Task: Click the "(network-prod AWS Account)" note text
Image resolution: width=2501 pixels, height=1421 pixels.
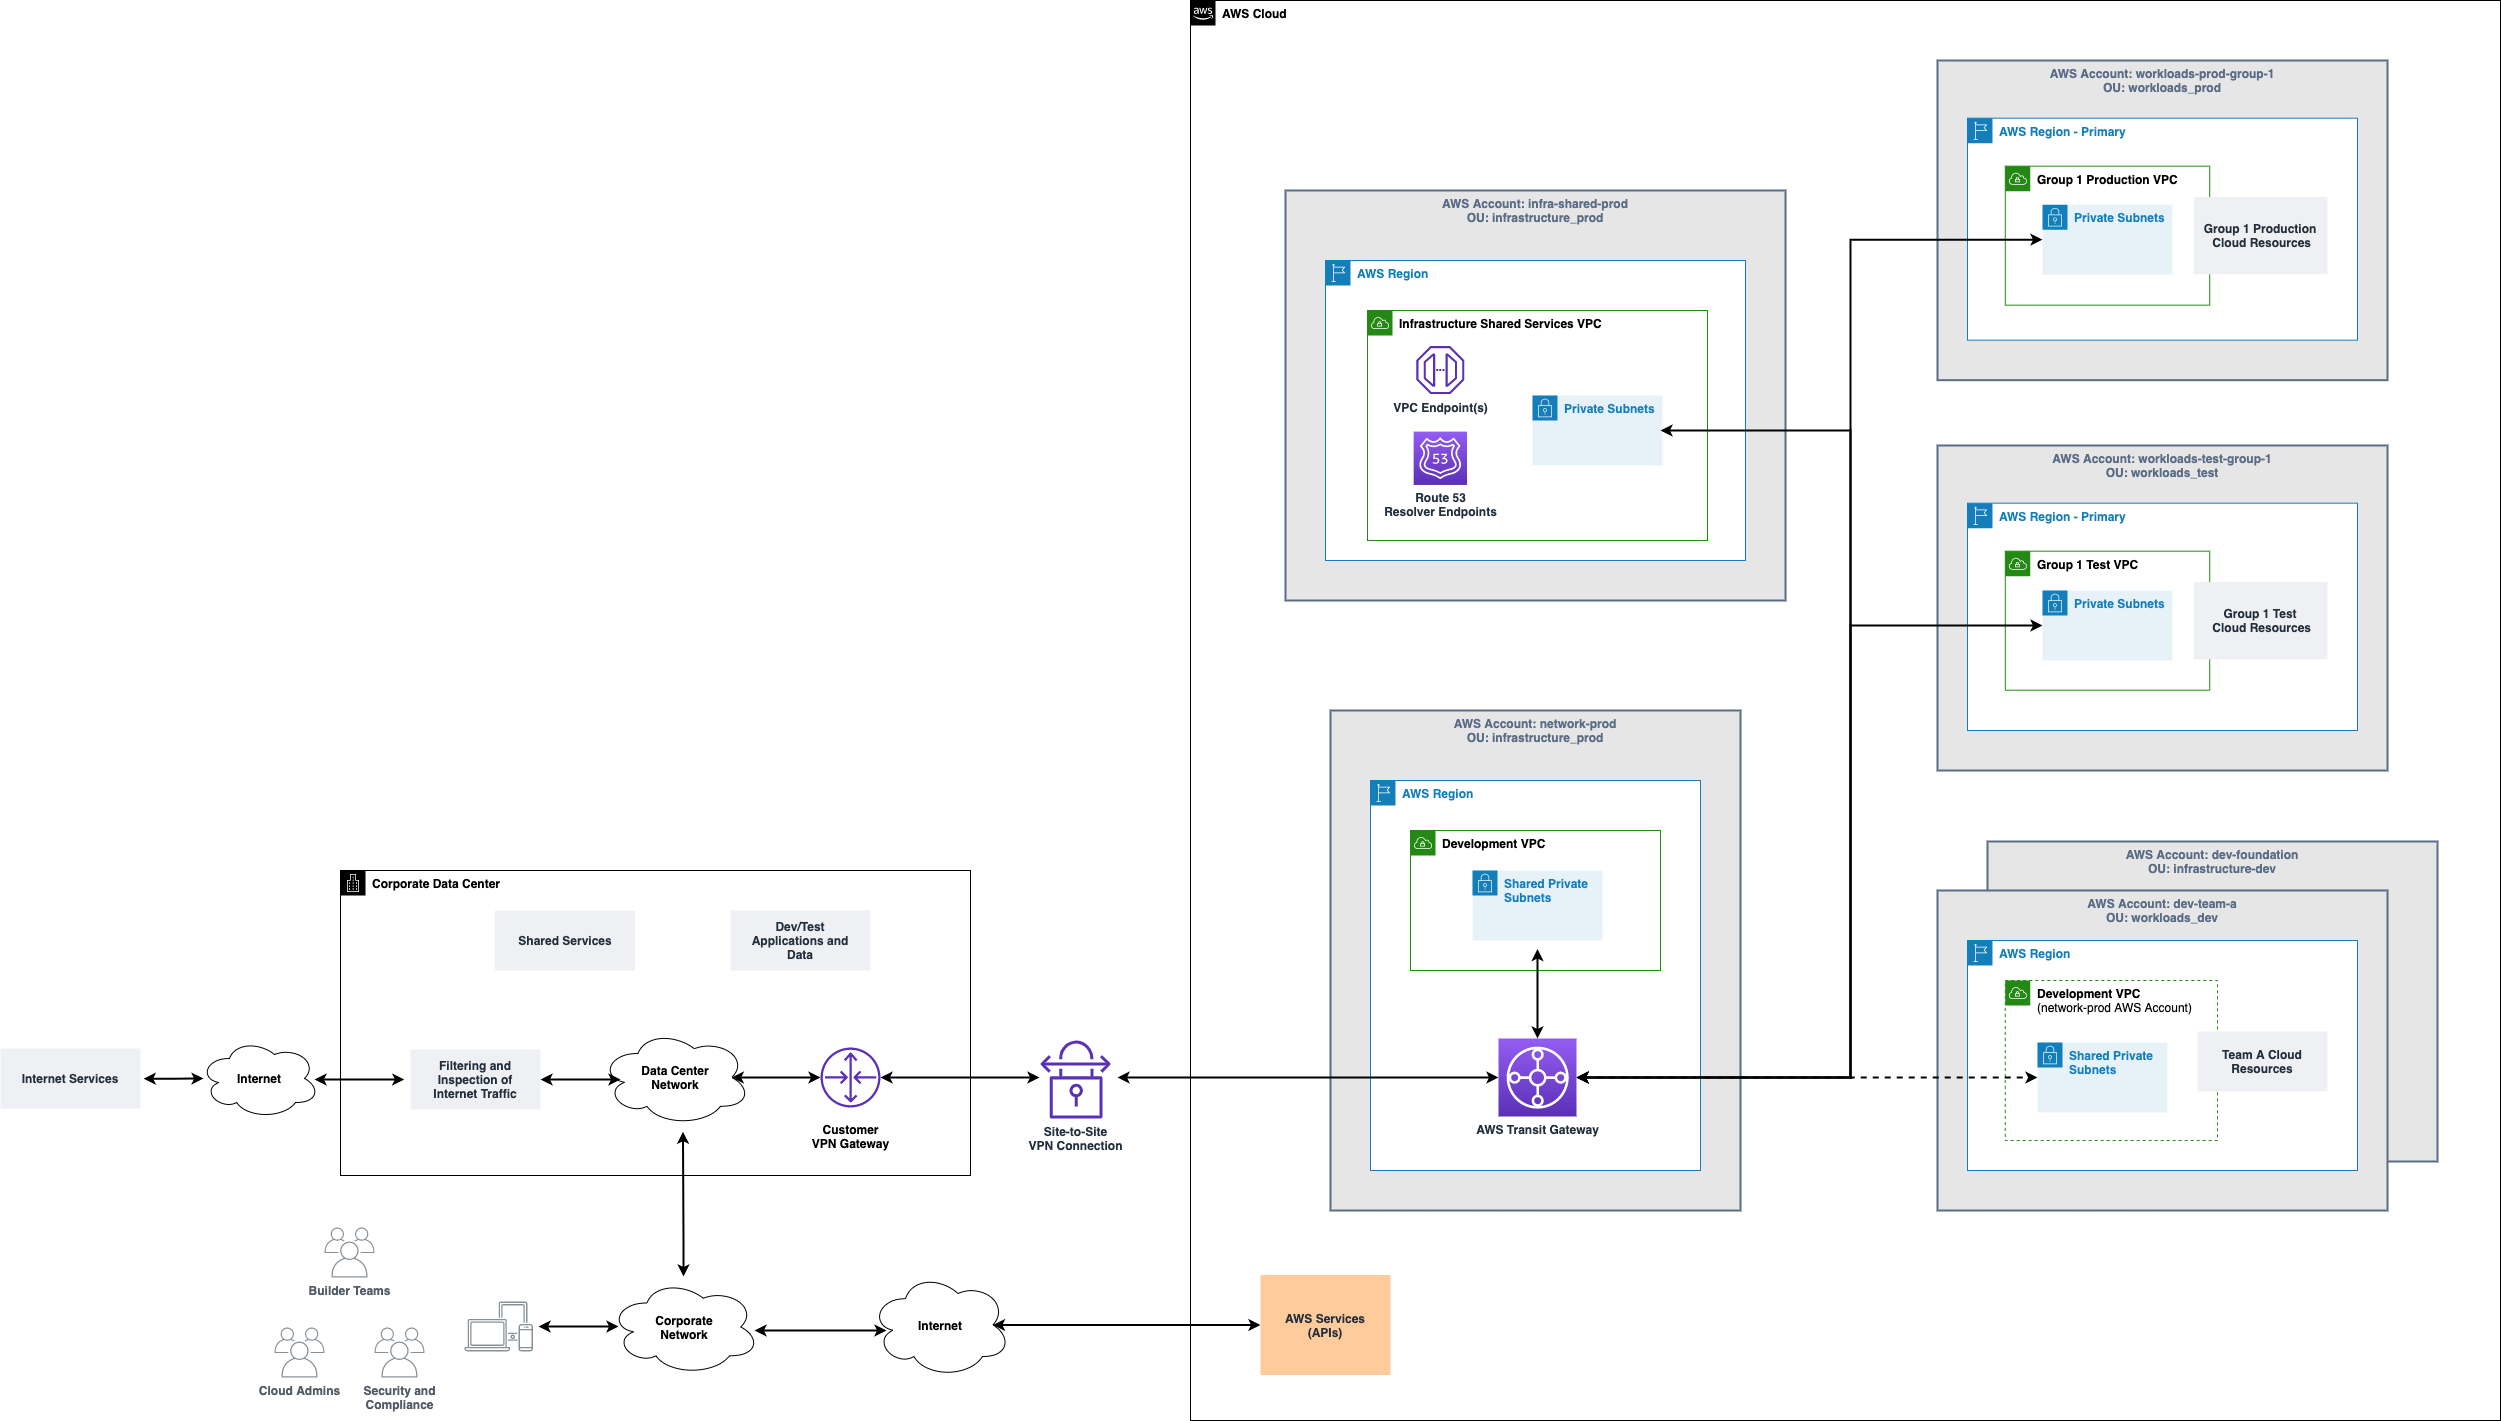Action: pos(2114,1008)
